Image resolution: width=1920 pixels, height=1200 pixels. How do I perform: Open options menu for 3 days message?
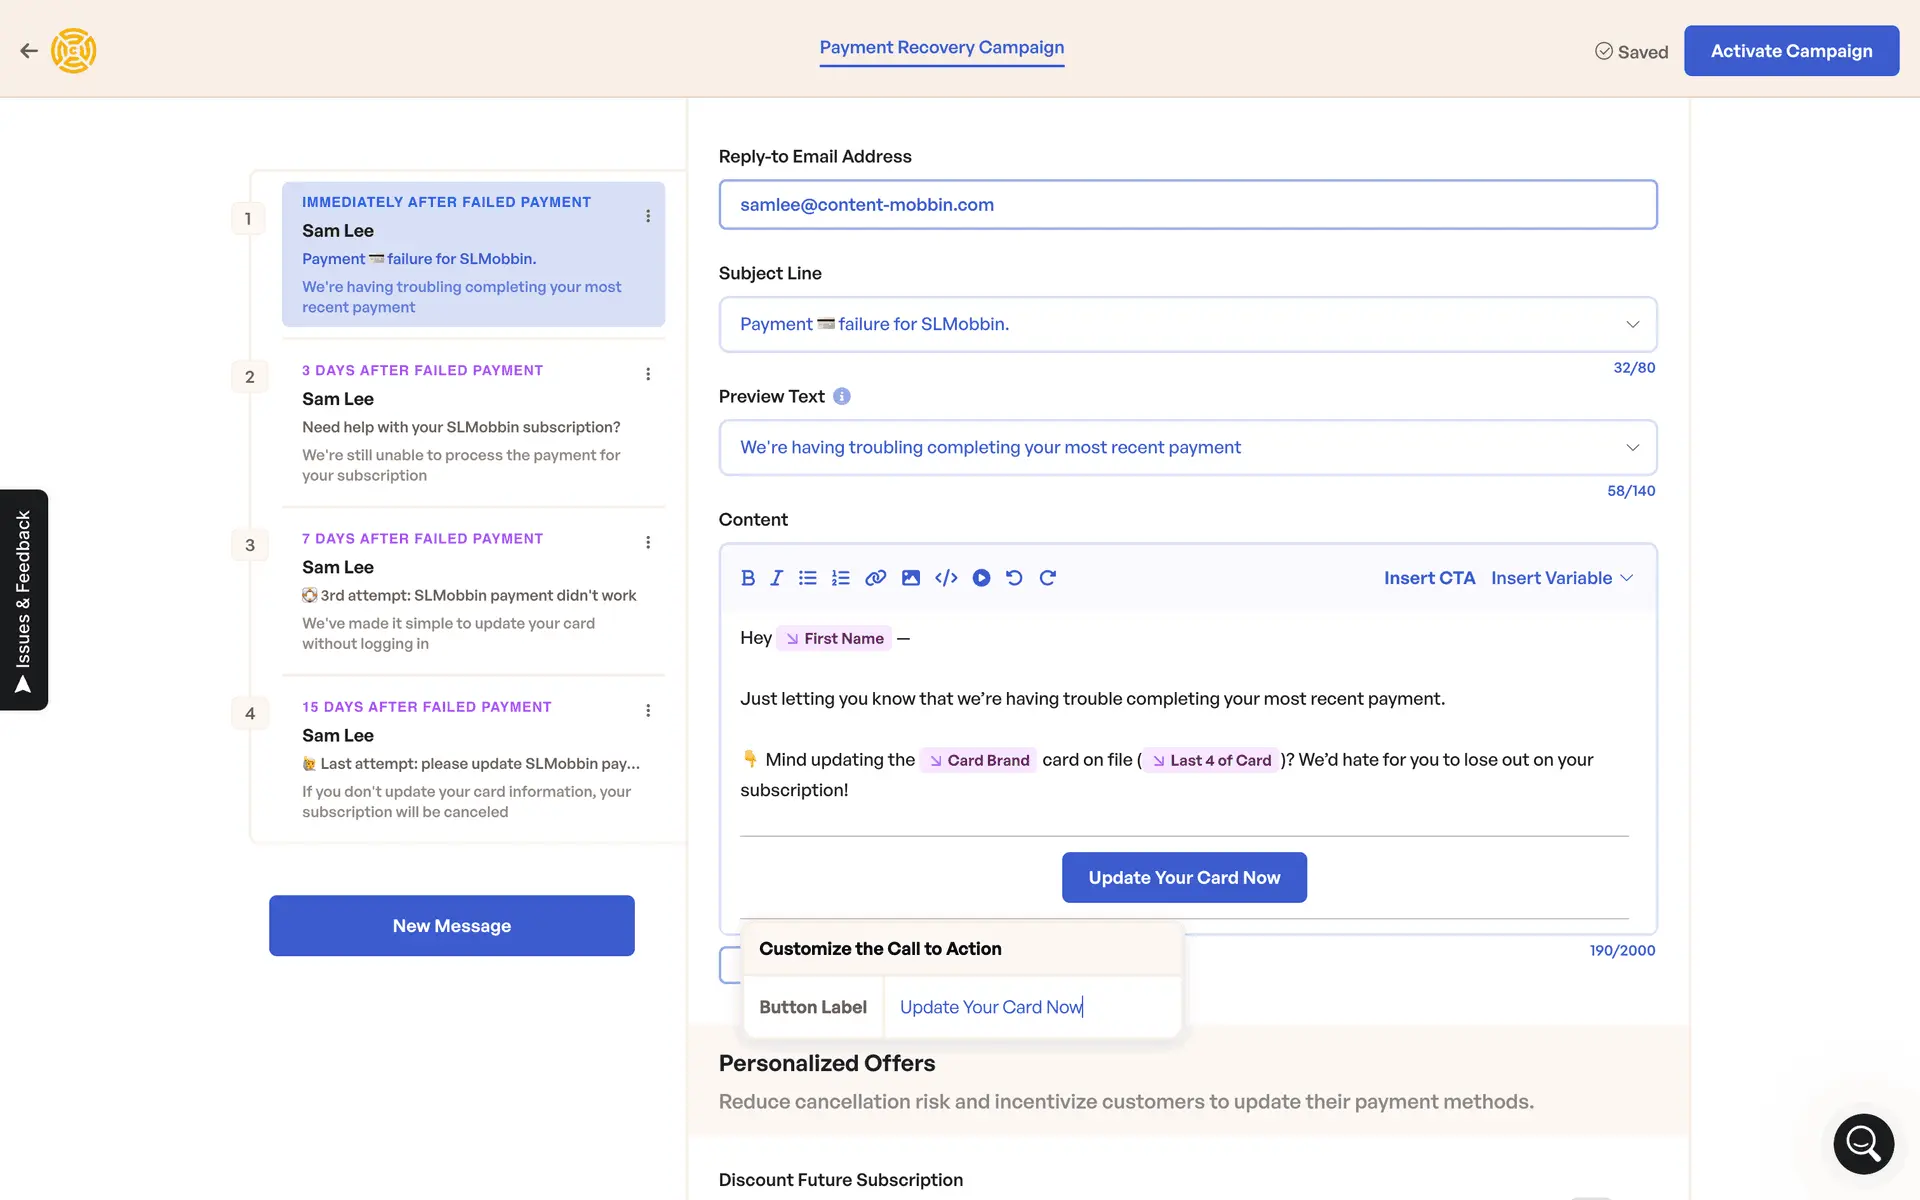click(x=648, y=374)
